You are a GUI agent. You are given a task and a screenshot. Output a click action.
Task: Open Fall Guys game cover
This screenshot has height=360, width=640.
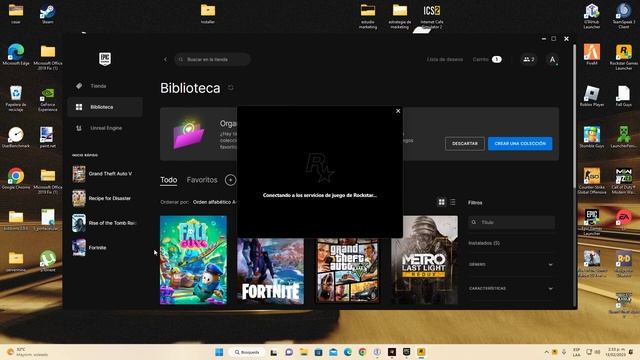point(193,260)
